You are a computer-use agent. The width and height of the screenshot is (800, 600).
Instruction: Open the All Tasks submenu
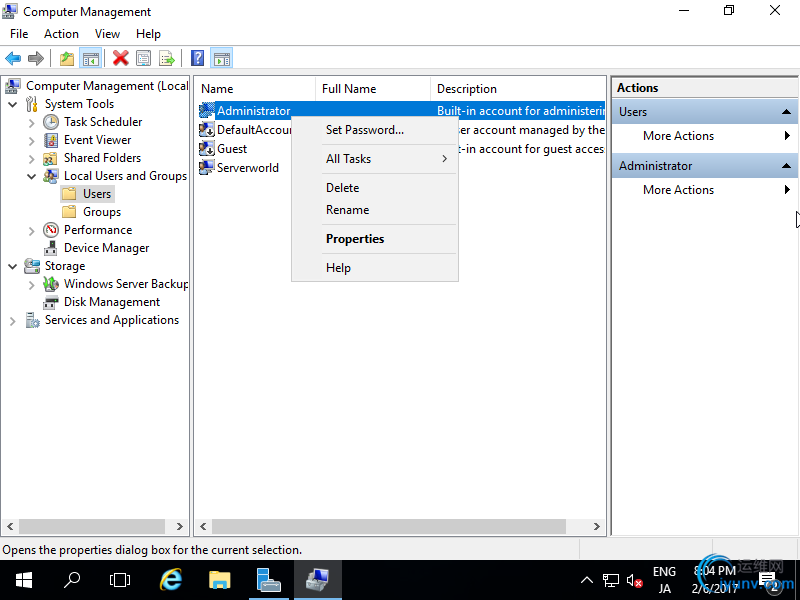[375, 159]
